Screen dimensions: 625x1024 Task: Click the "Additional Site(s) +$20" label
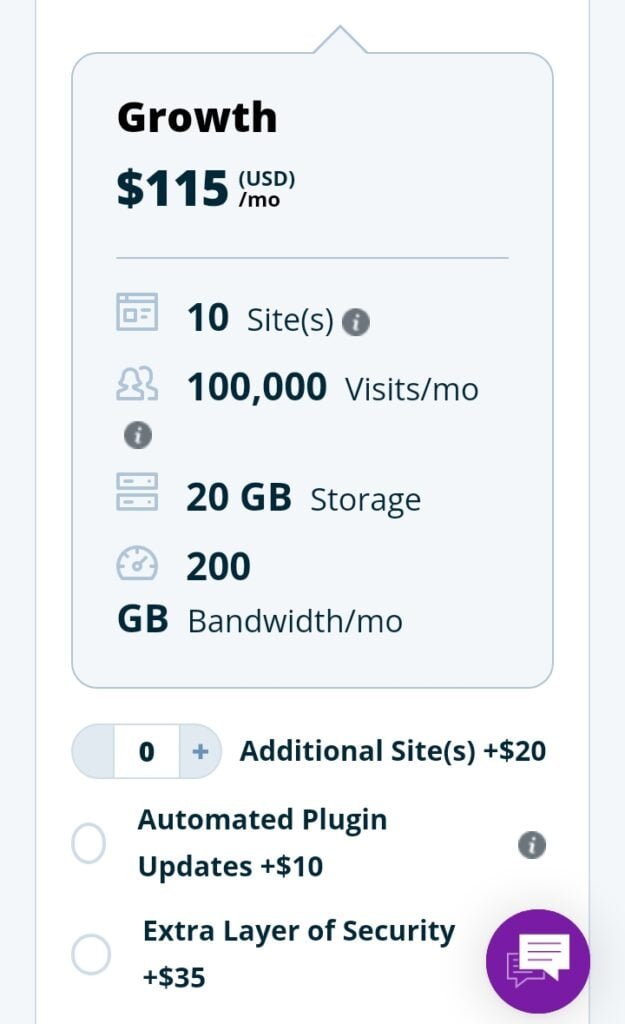click(x=393, y=751)
